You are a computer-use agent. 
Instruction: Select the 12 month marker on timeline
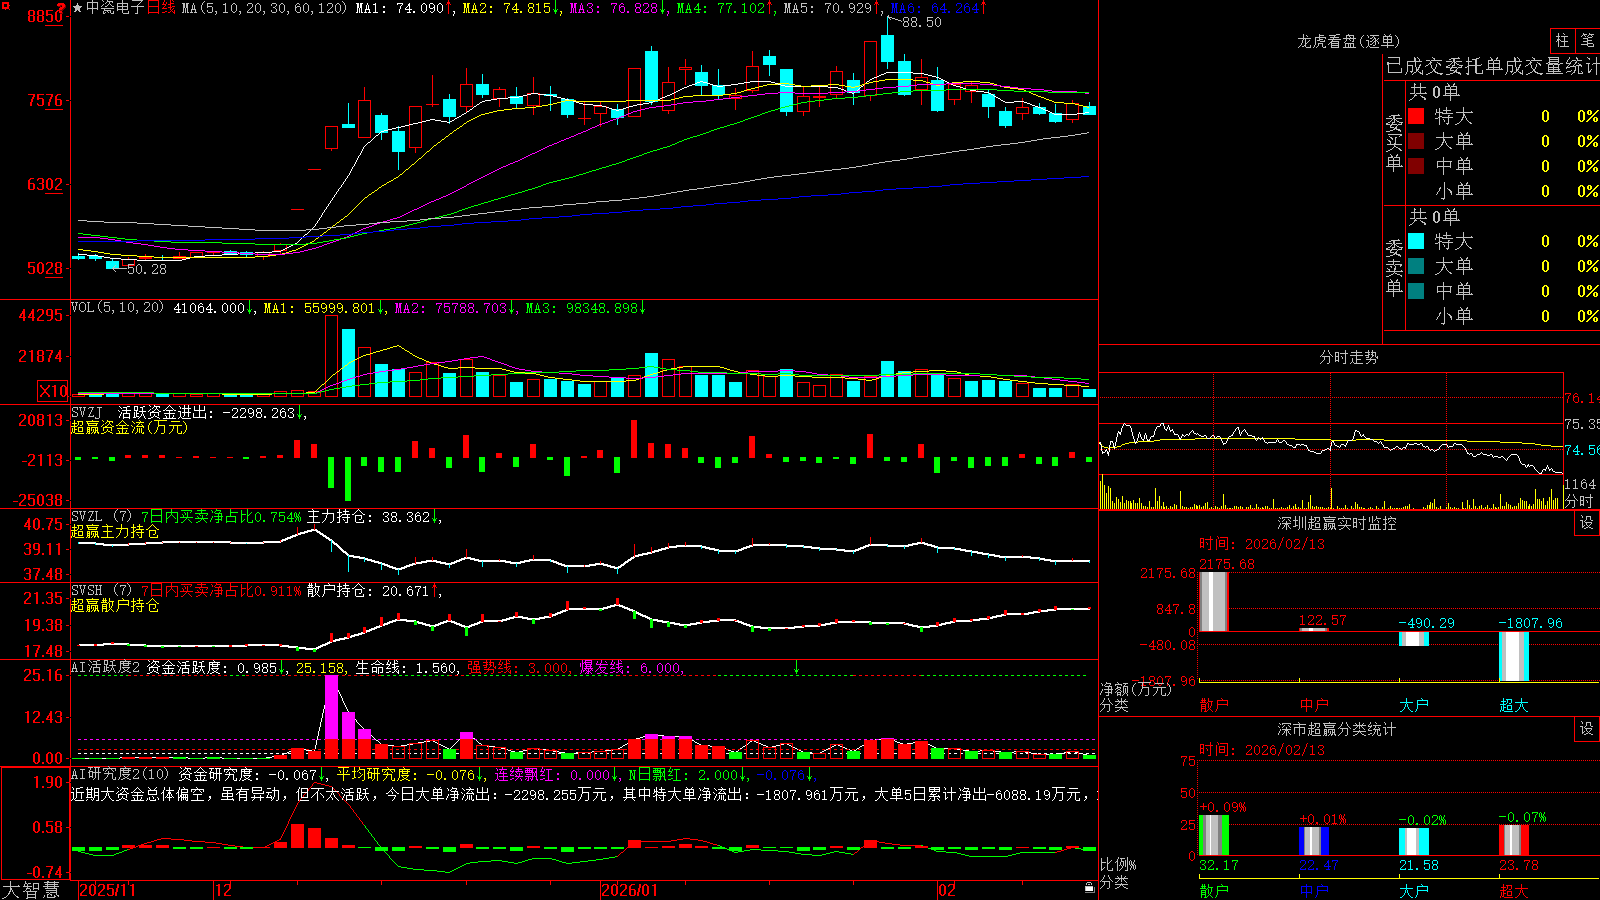tap(223, 890)
